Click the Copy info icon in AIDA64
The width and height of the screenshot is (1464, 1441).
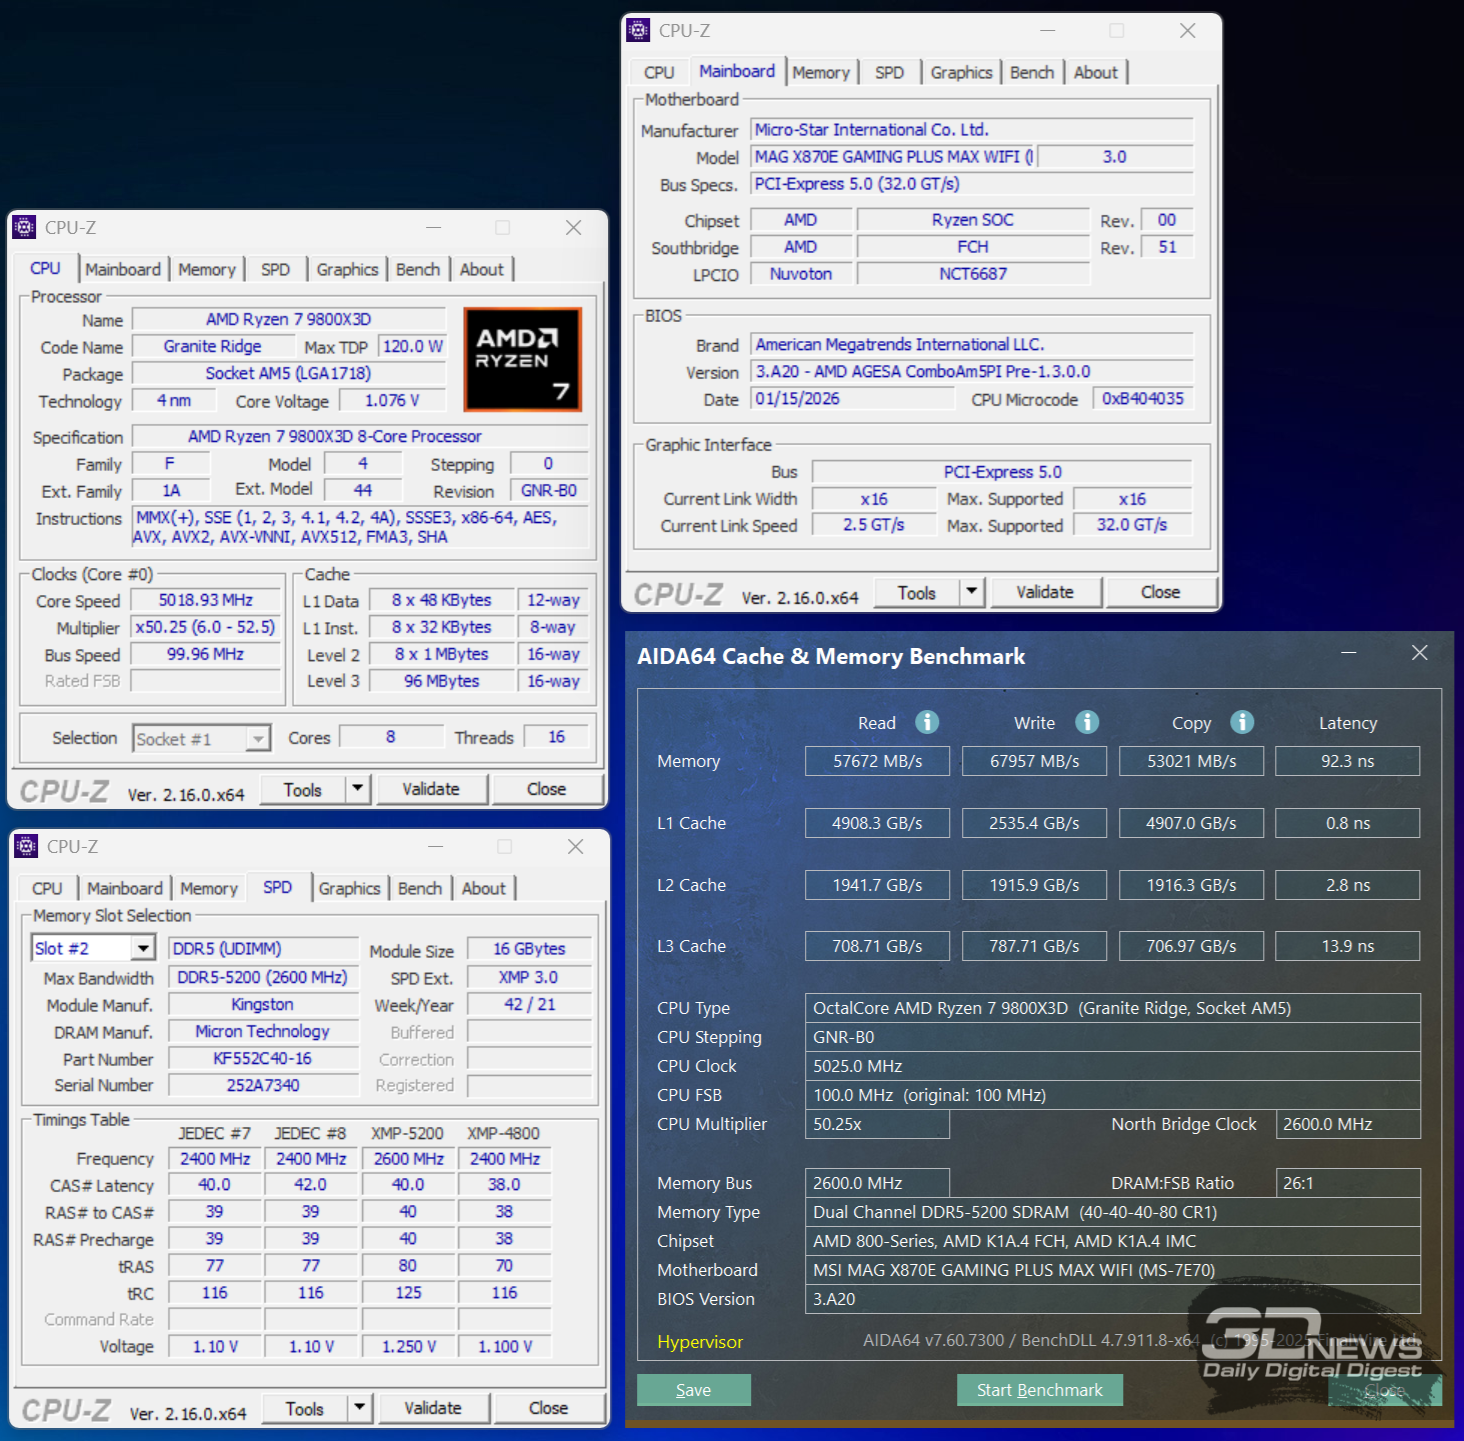tap(1242, 722)
